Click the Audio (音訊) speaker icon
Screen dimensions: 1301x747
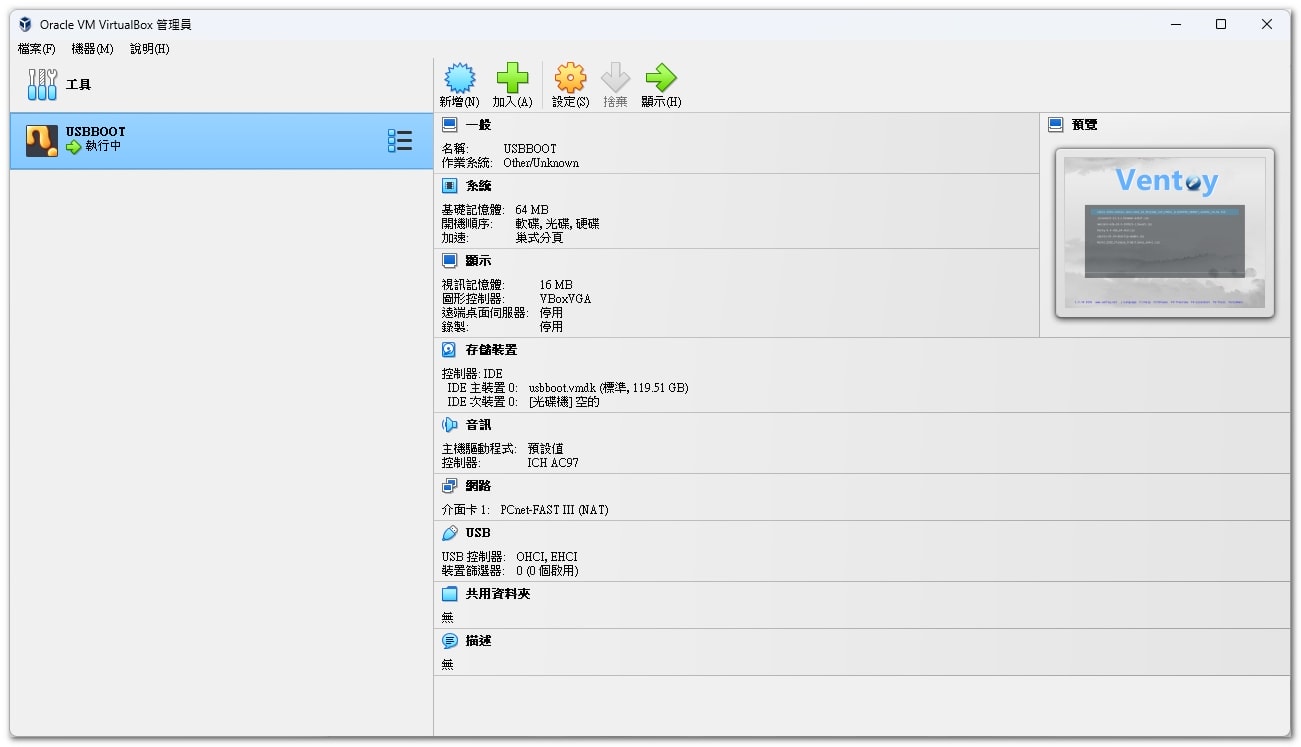coord(450,425)
